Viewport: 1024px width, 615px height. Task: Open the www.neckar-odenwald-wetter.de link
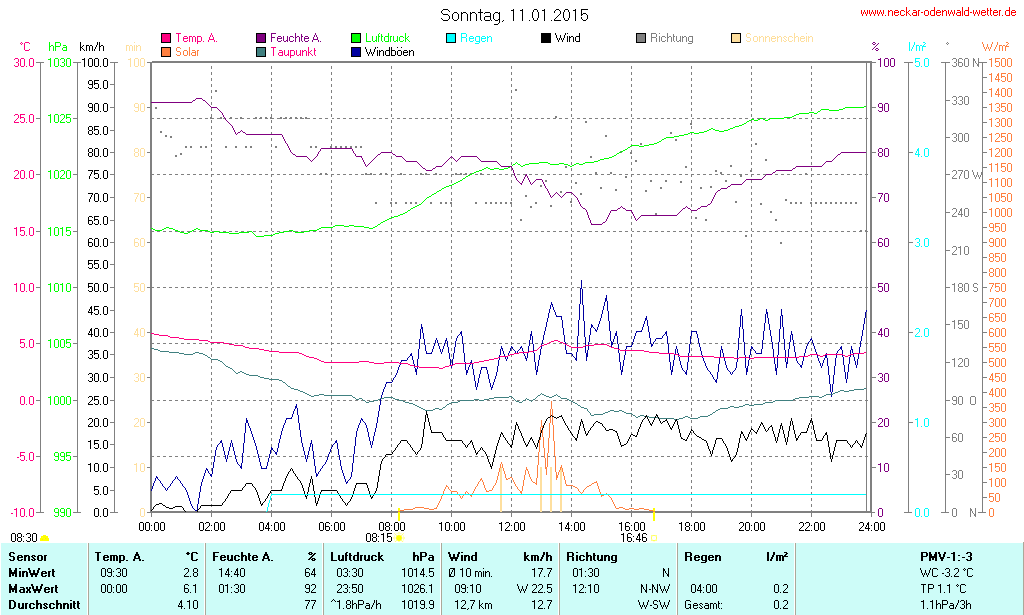point(938,12)
